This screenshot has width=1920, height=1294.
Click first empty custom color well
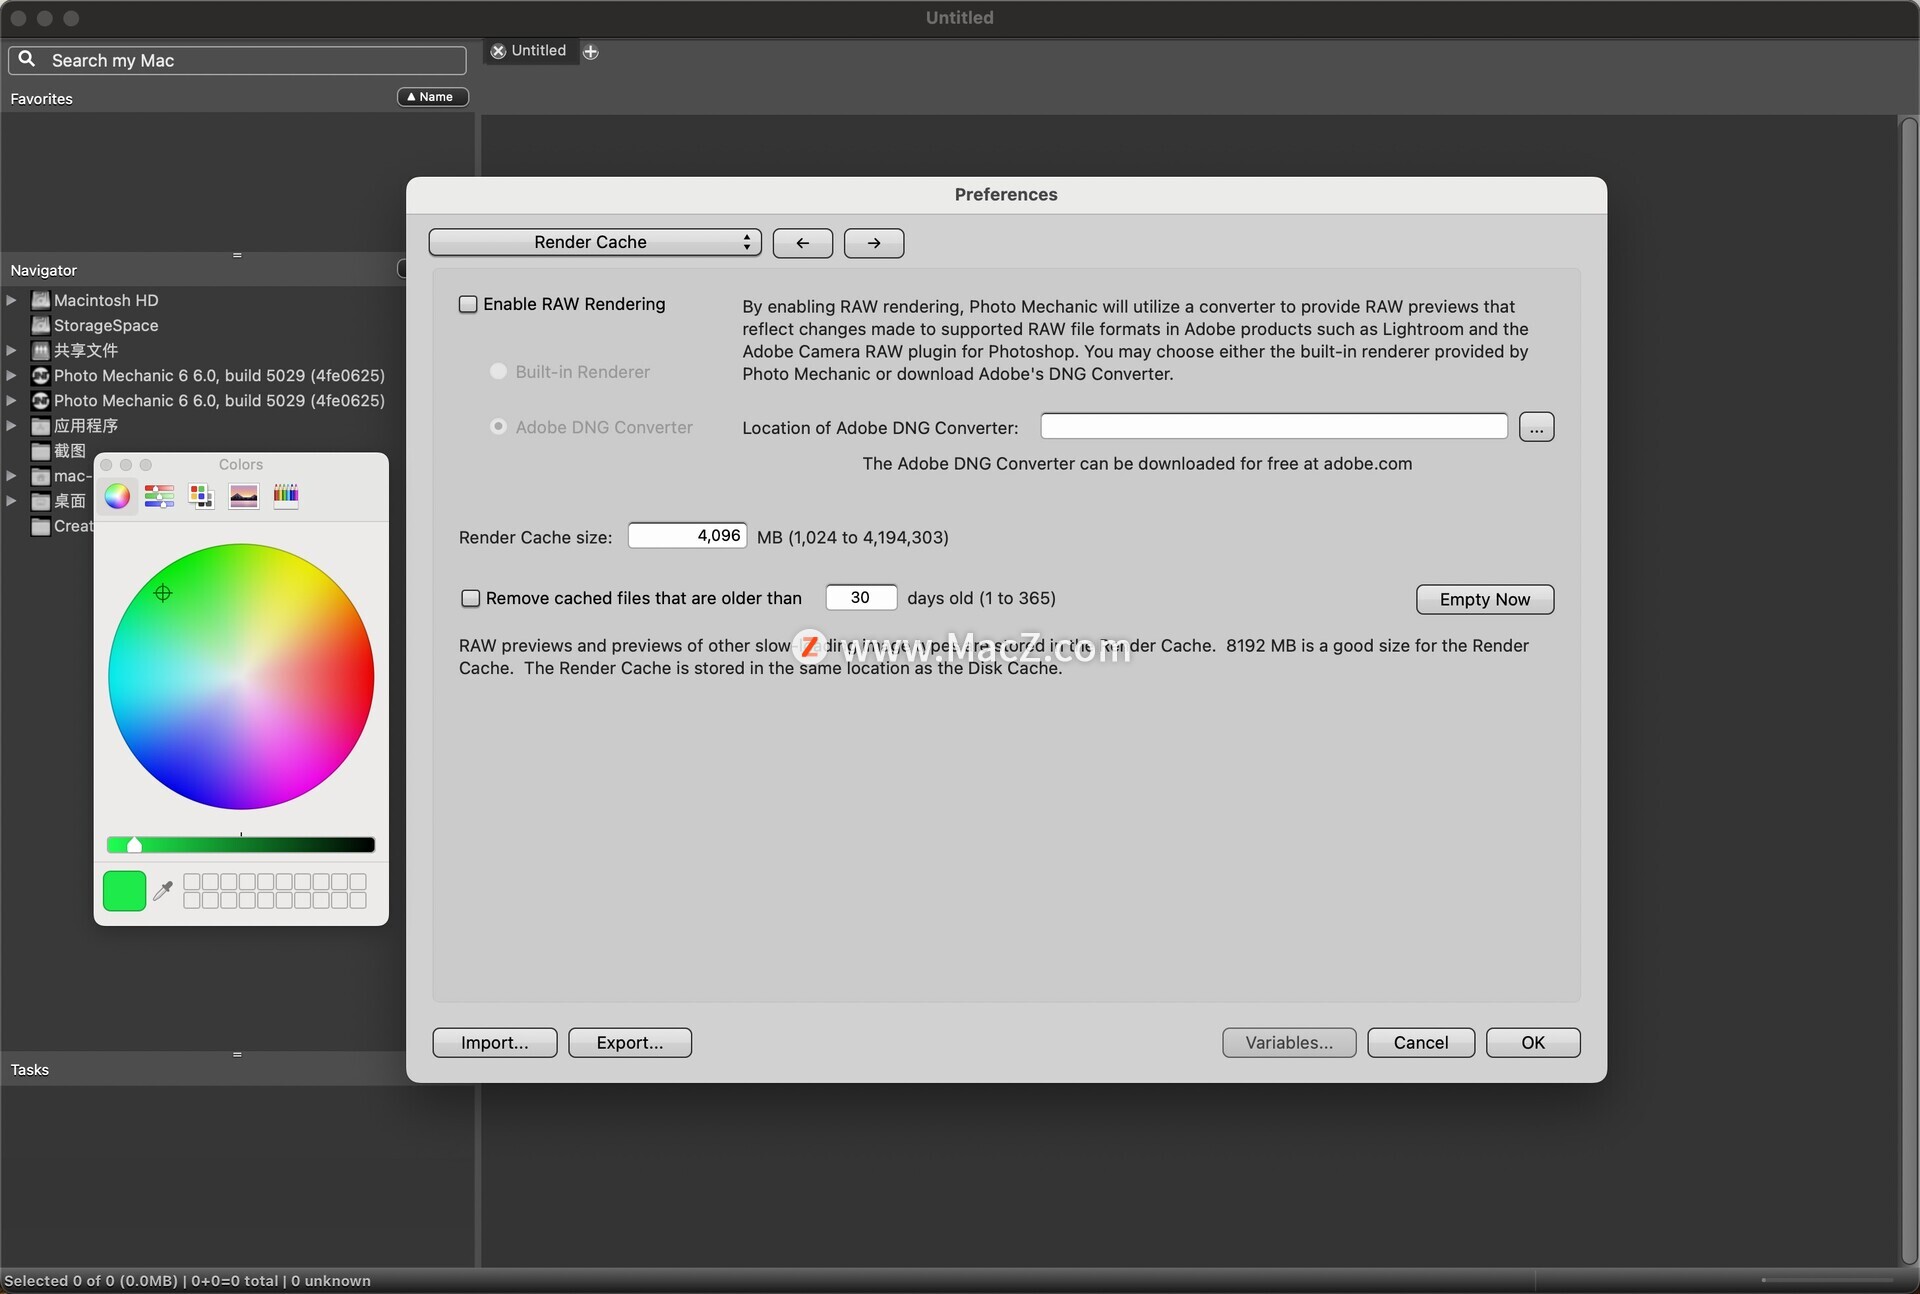pos(192,881)
